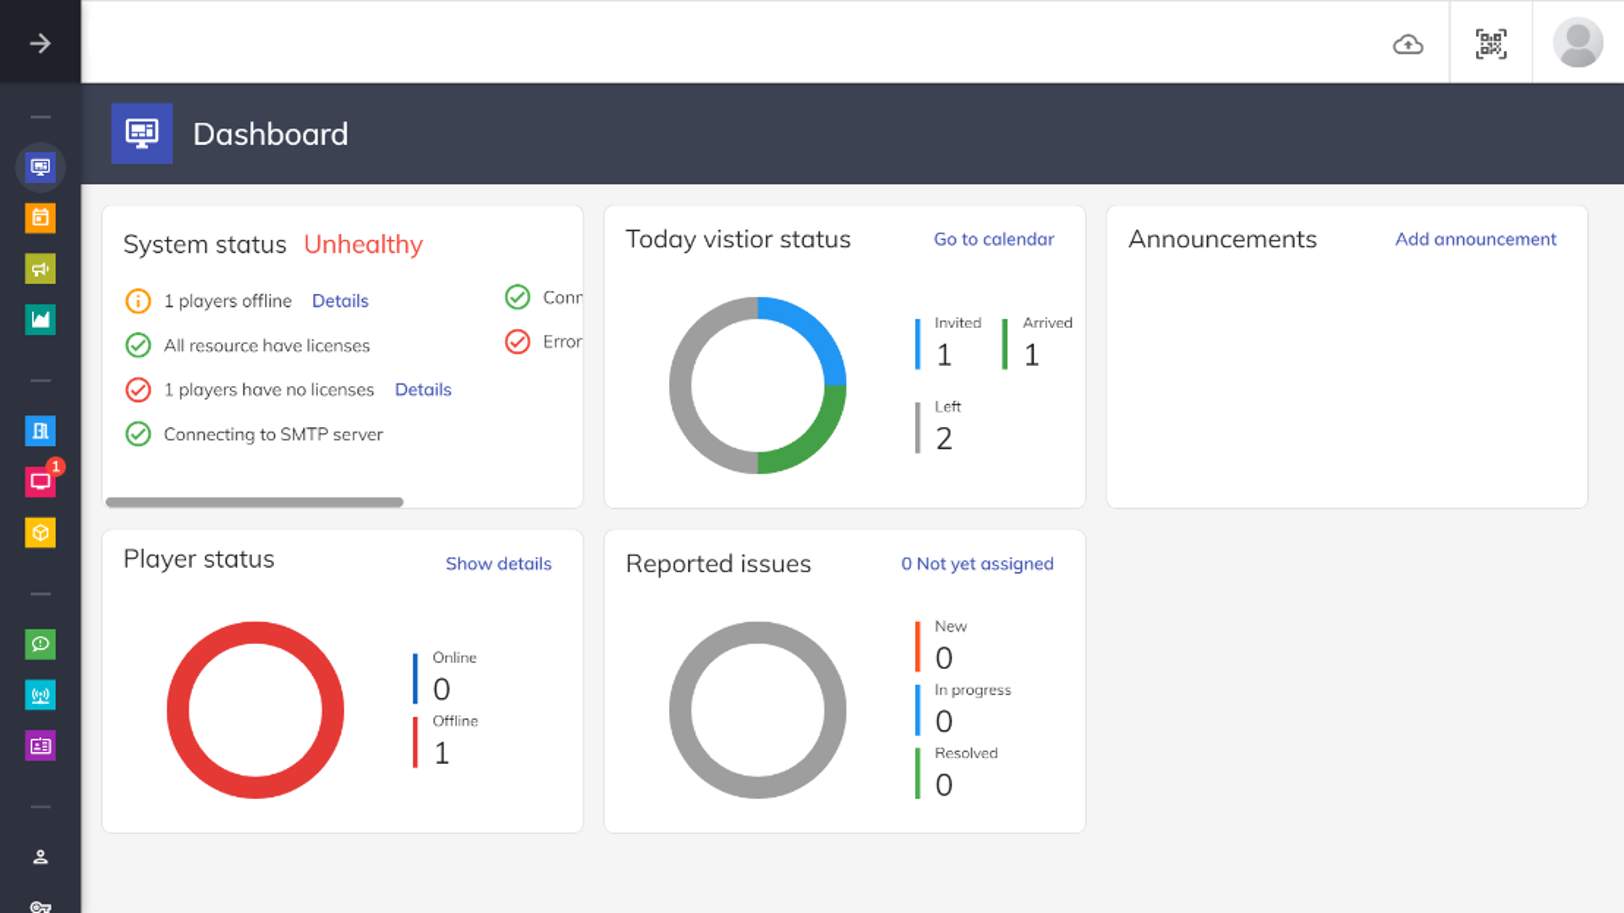Expand the sidebar with the arrow icon
This screenshot has width=1624, height=913.
(x=40, y=43)
